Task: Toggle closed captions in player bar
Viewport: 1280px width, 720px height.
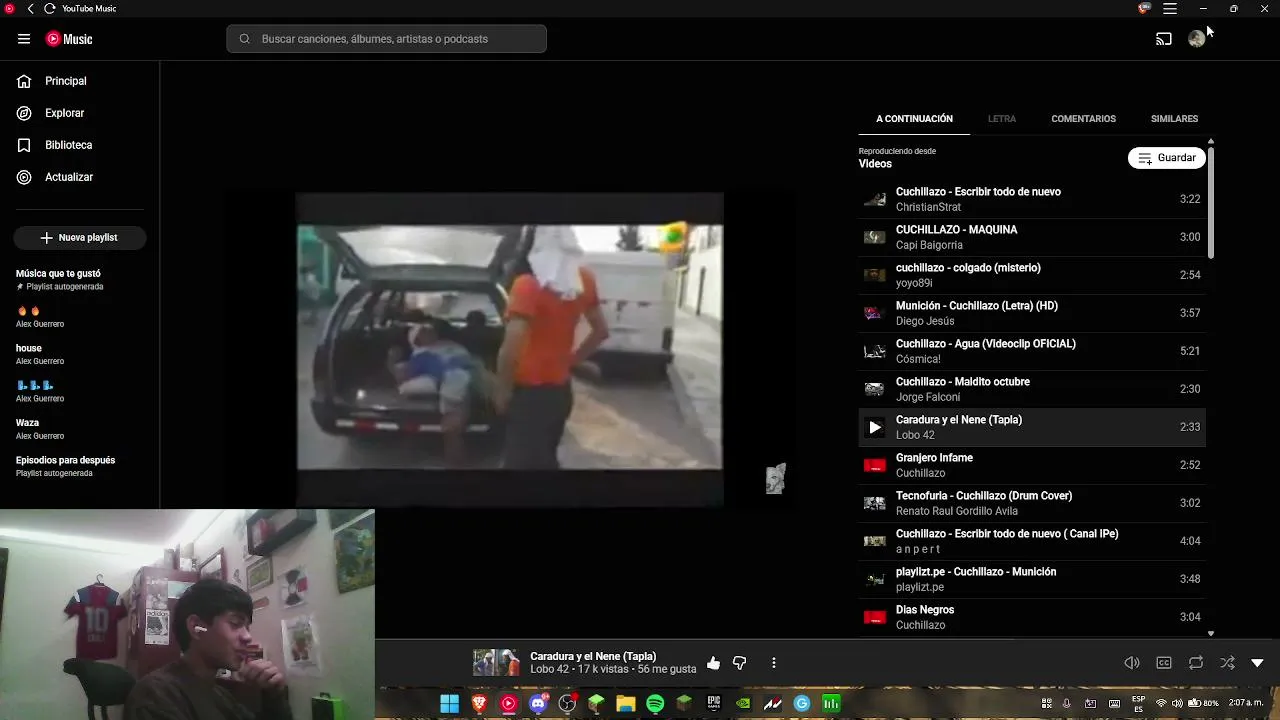Action: [1164, 663]
